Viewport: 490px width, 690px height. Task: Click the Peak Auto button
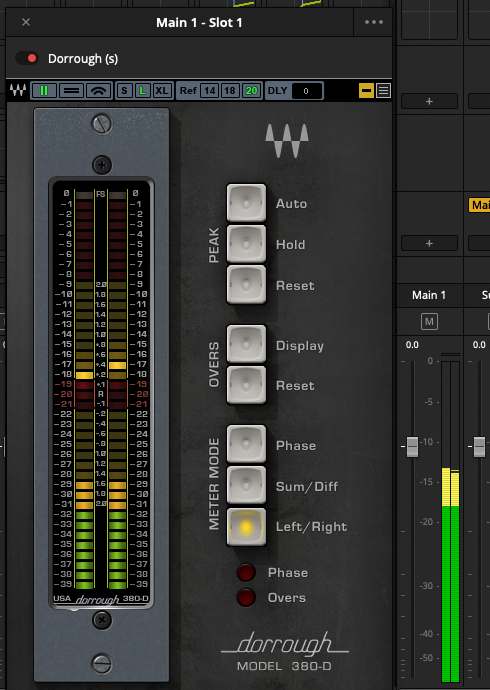246,203
